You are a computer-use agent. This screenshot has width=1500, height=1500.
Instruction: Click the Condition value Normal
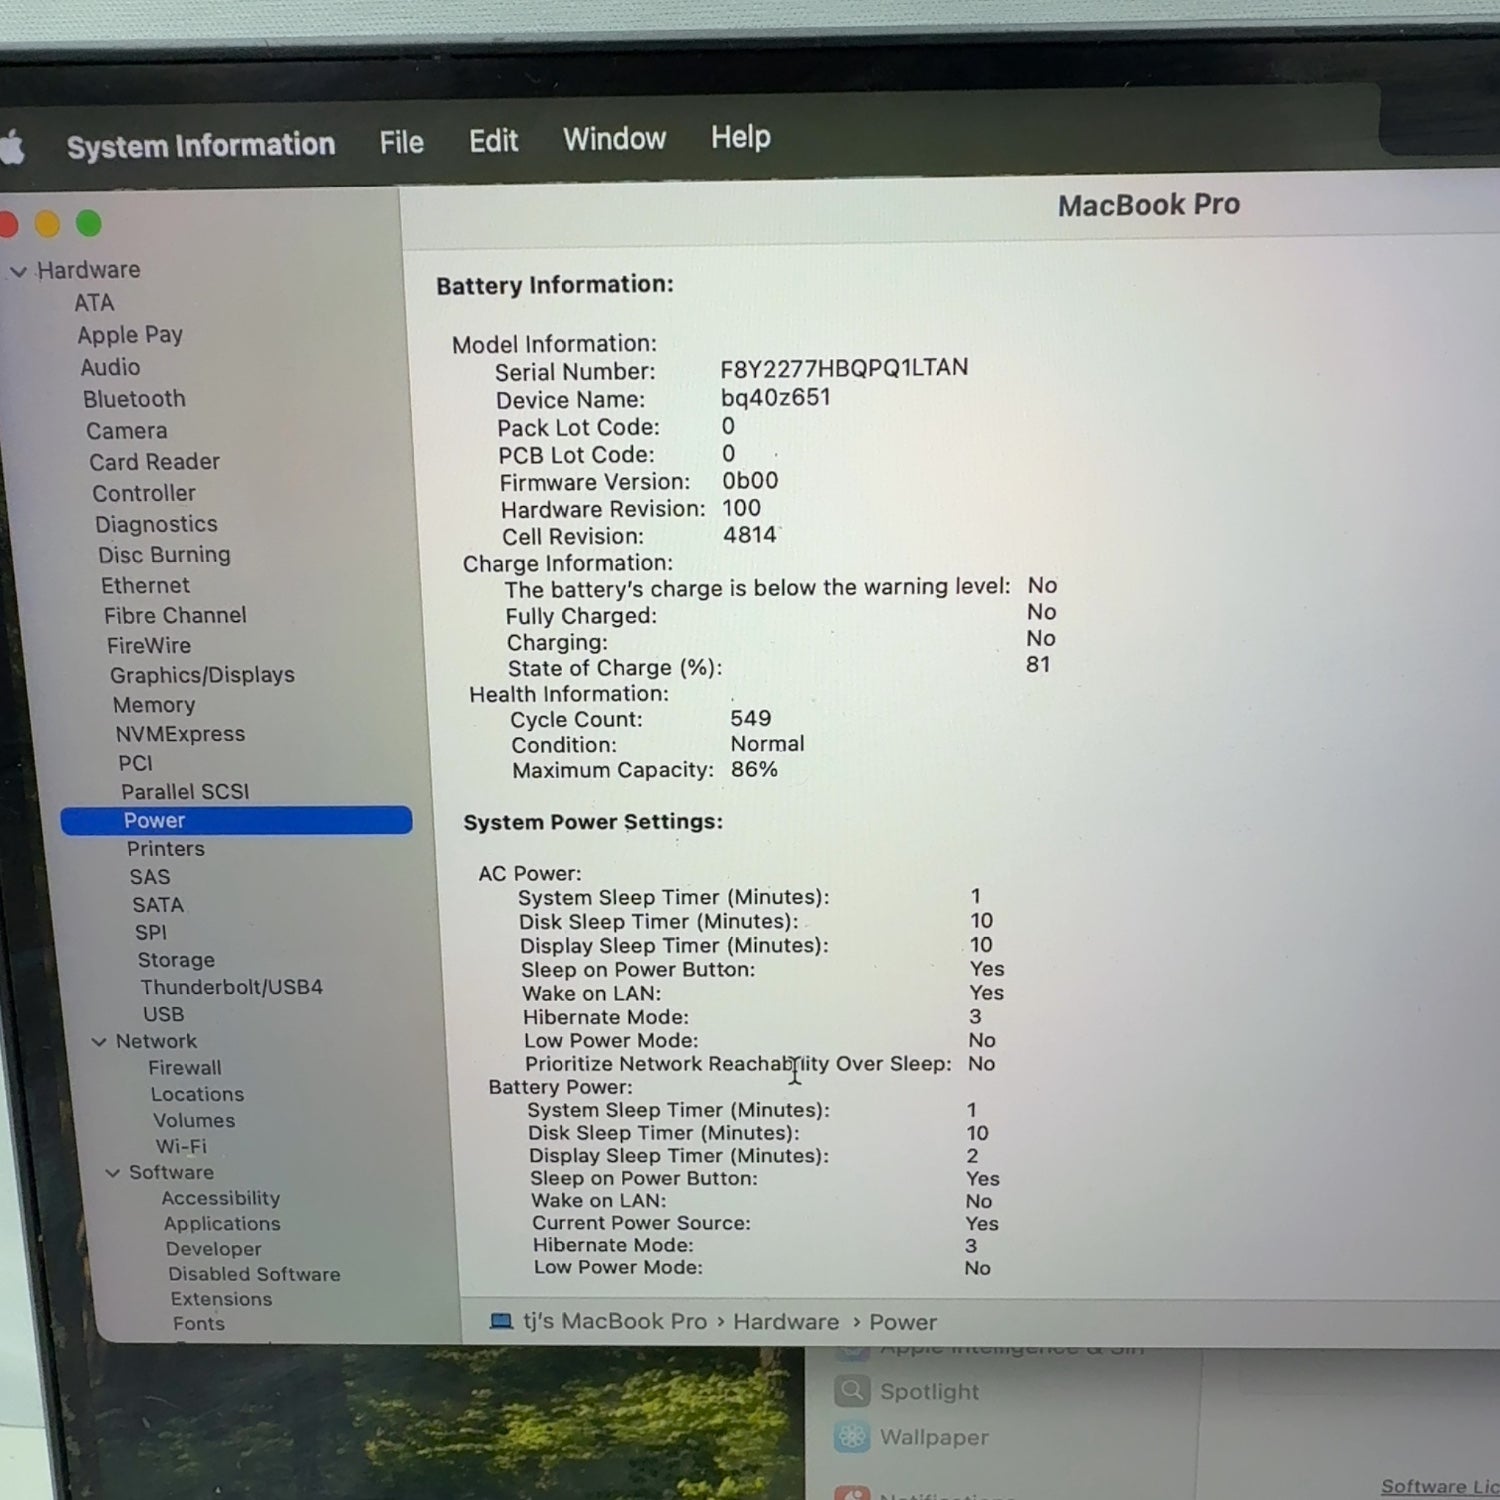pyautogui.click(x=767, y=743)
